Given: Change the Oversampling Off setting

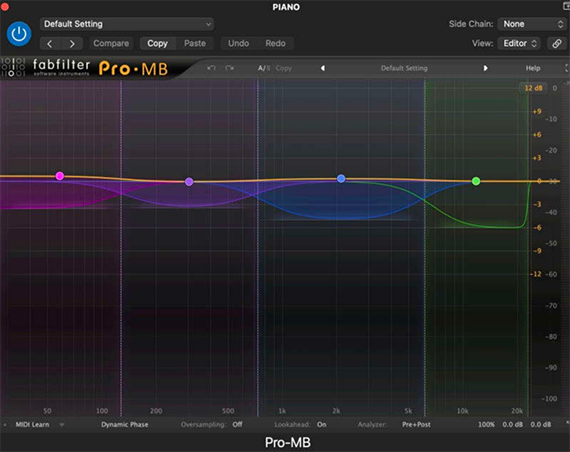Looking at the screenshot, I should click(x=237, y=424).
